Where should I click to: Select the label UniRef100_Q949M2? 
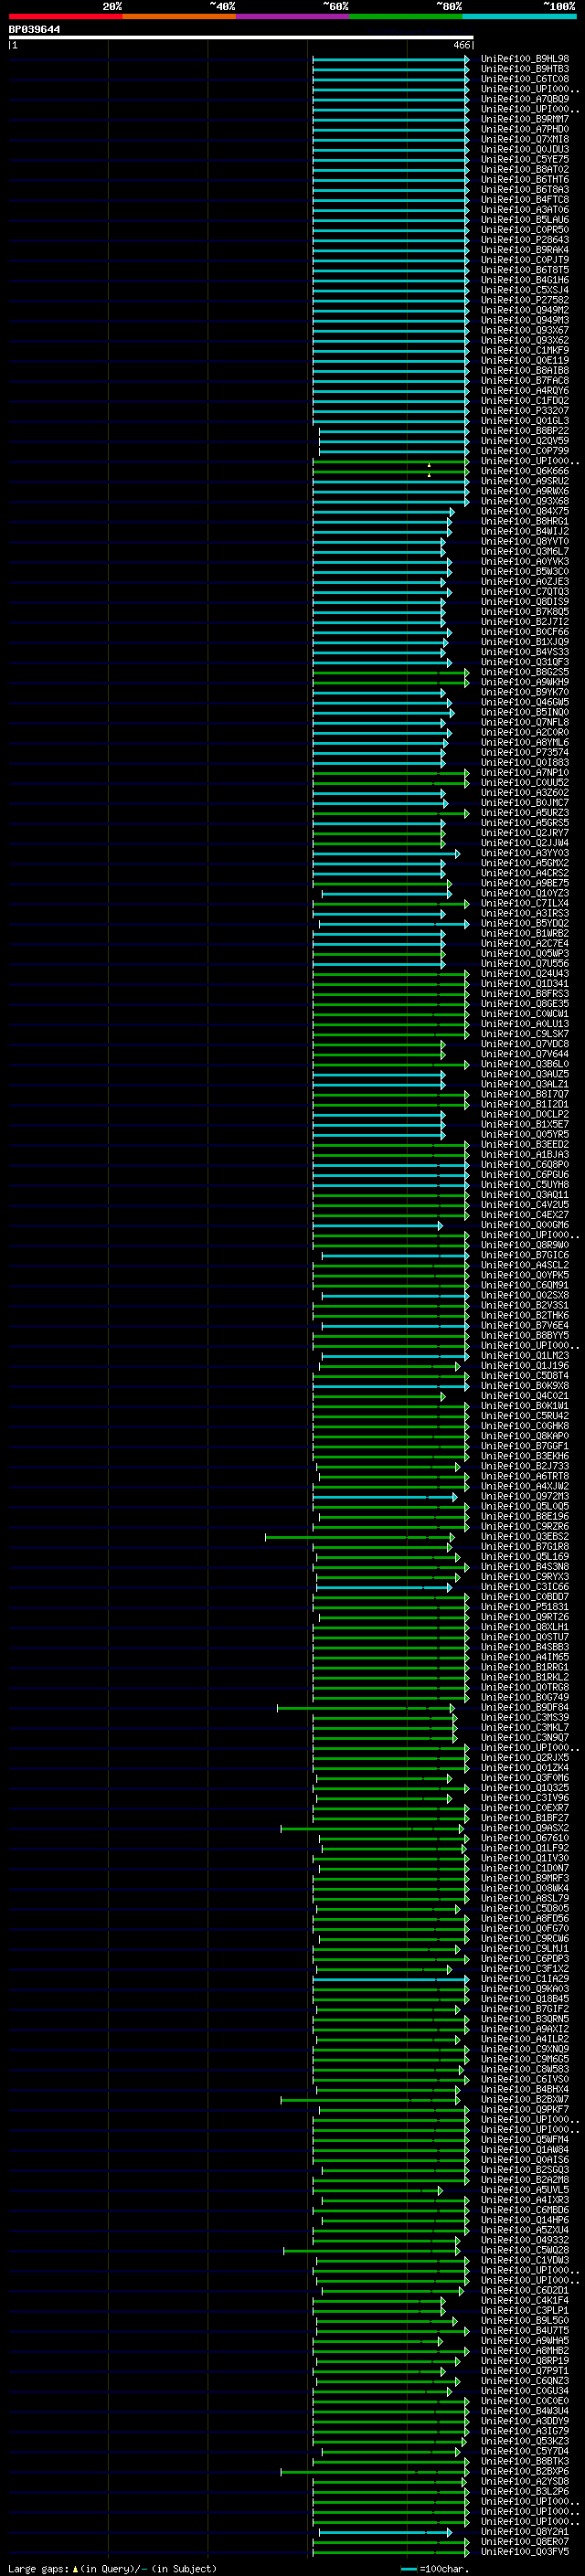(x=525, y=310)
